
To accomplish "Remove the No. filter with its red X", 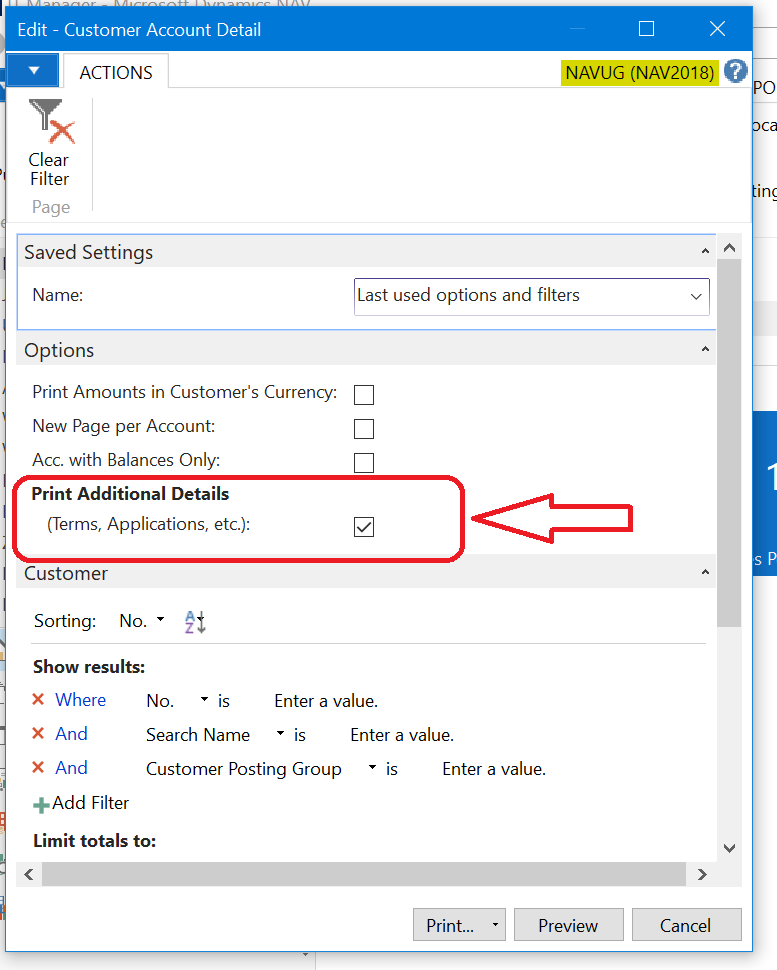I will click(x=40, y=700).
